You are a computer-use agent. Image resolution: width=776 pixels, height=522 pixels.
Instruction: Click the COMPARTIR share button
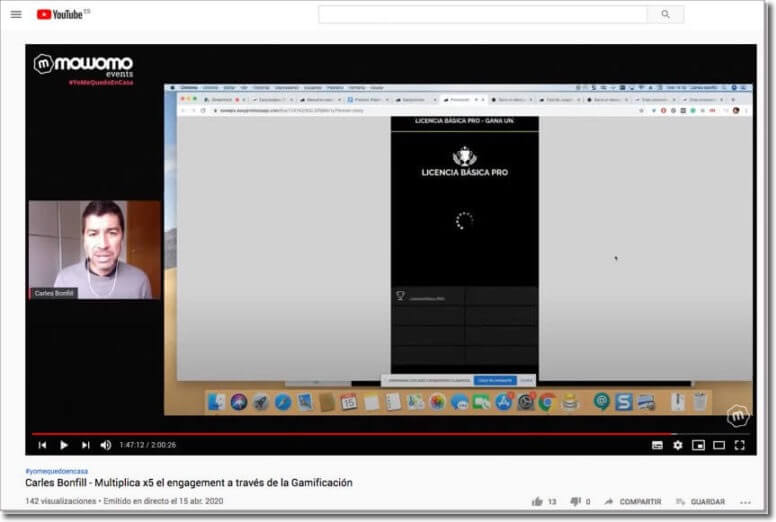coord(633,501)
